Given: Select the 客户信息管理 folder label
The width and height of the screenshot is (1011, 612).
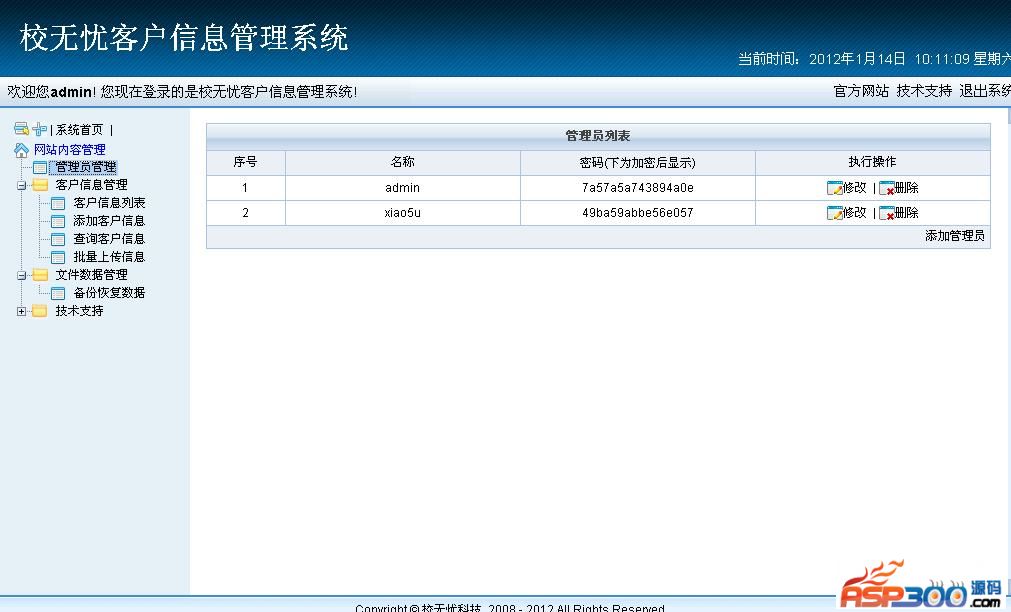Looking at the screenshot, I should tap(91, 185).
